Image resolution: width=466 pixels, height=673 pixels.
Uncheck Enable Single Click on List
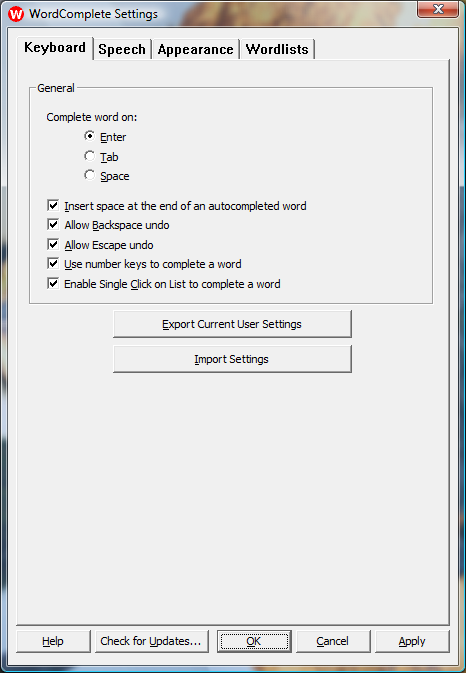coord(53,283)
